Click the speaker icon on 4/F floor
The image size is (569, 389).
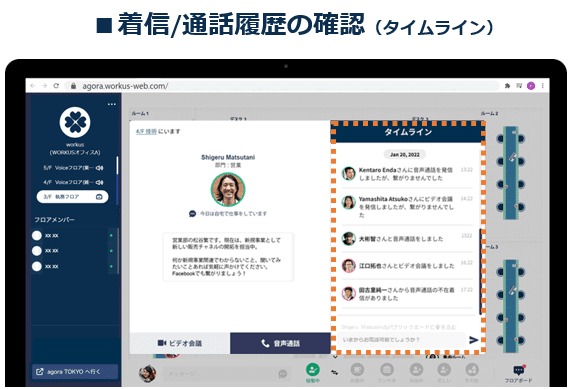coord(99,182)
